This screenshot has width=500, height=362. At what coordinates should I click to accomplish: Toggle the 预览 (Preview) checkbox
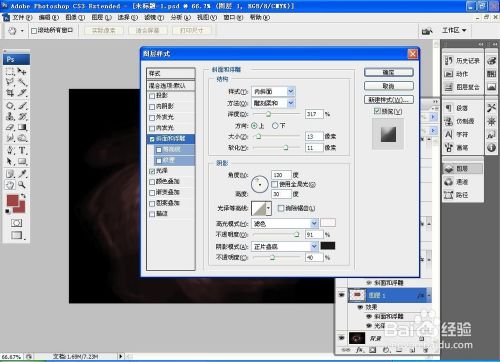pos(377,111)
